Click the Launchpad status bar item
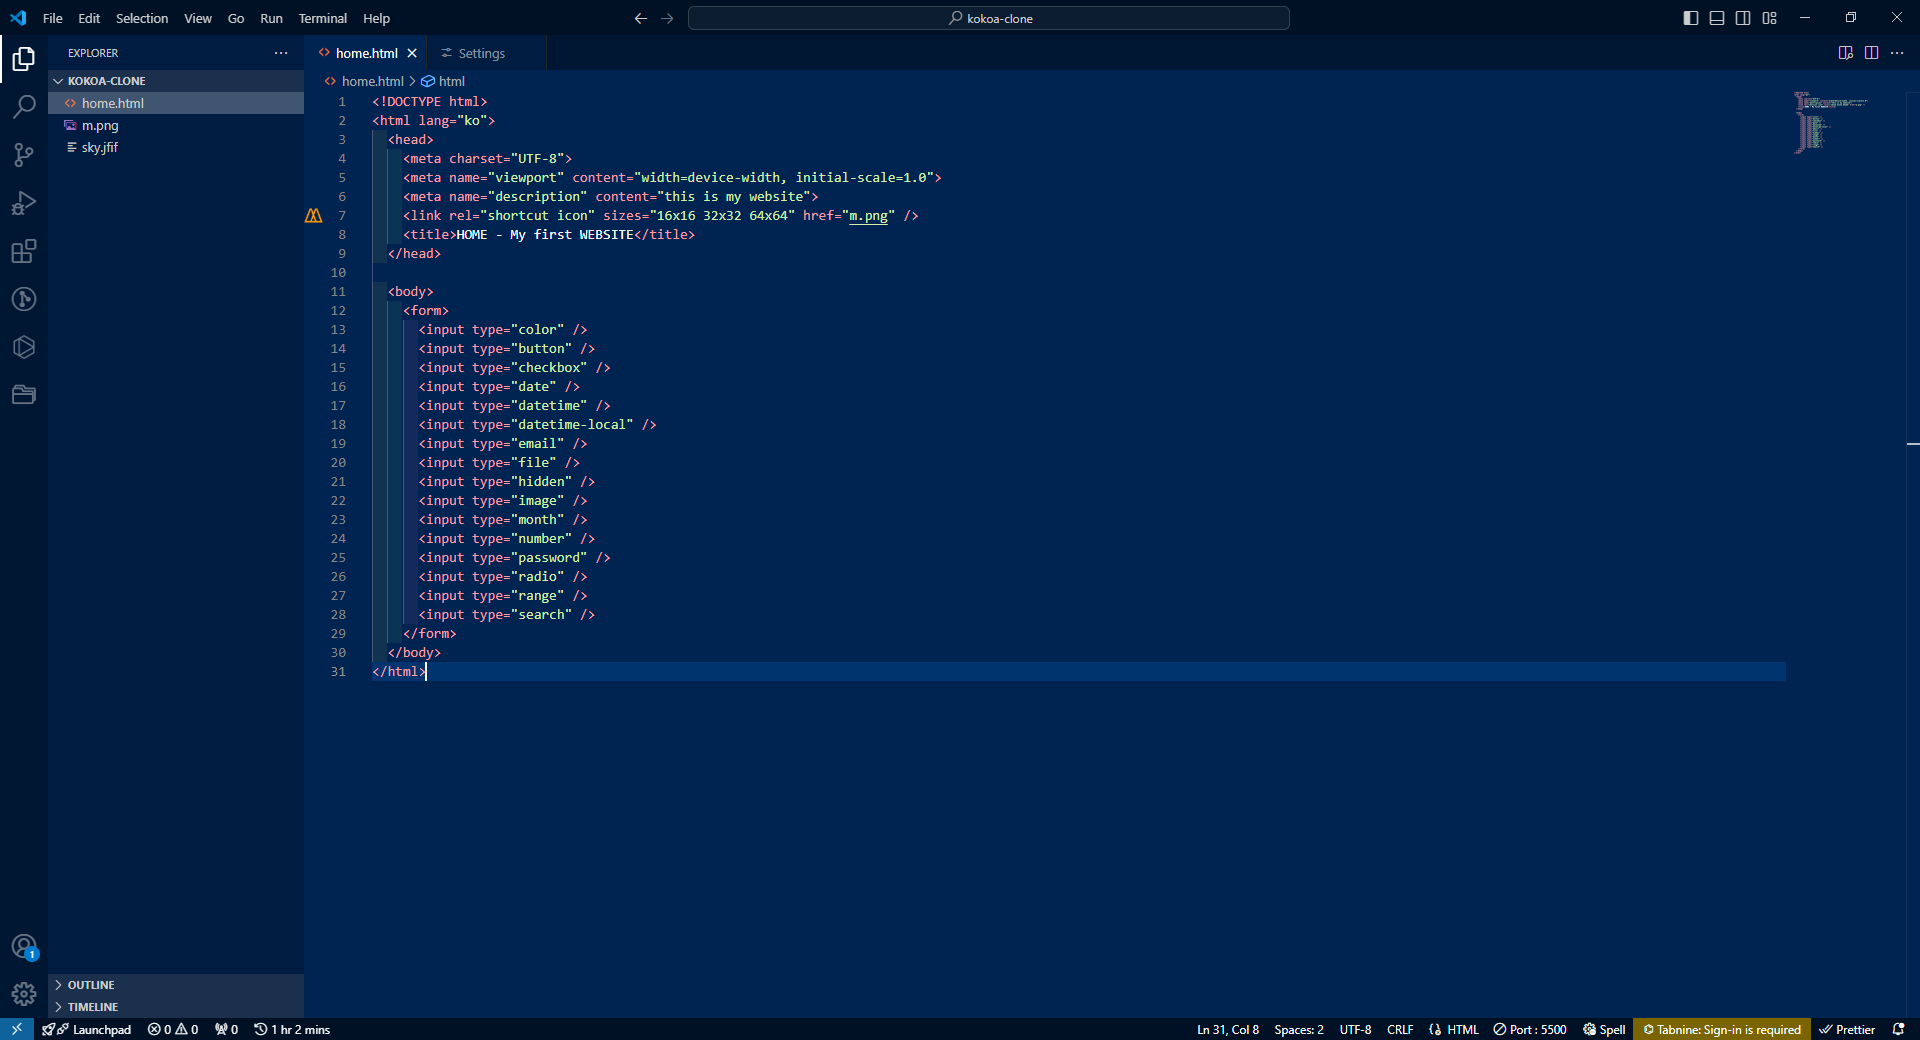1920x1040 pixels. click(88, 1029)
